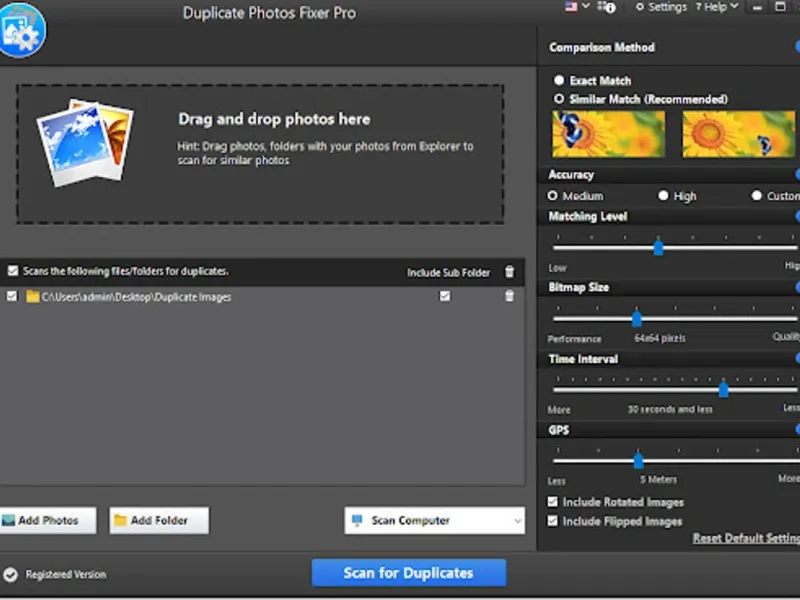This screenshot has height=600, width=800.
Task: Select High accuracy radio button
Action: click(x=663, y=196)
